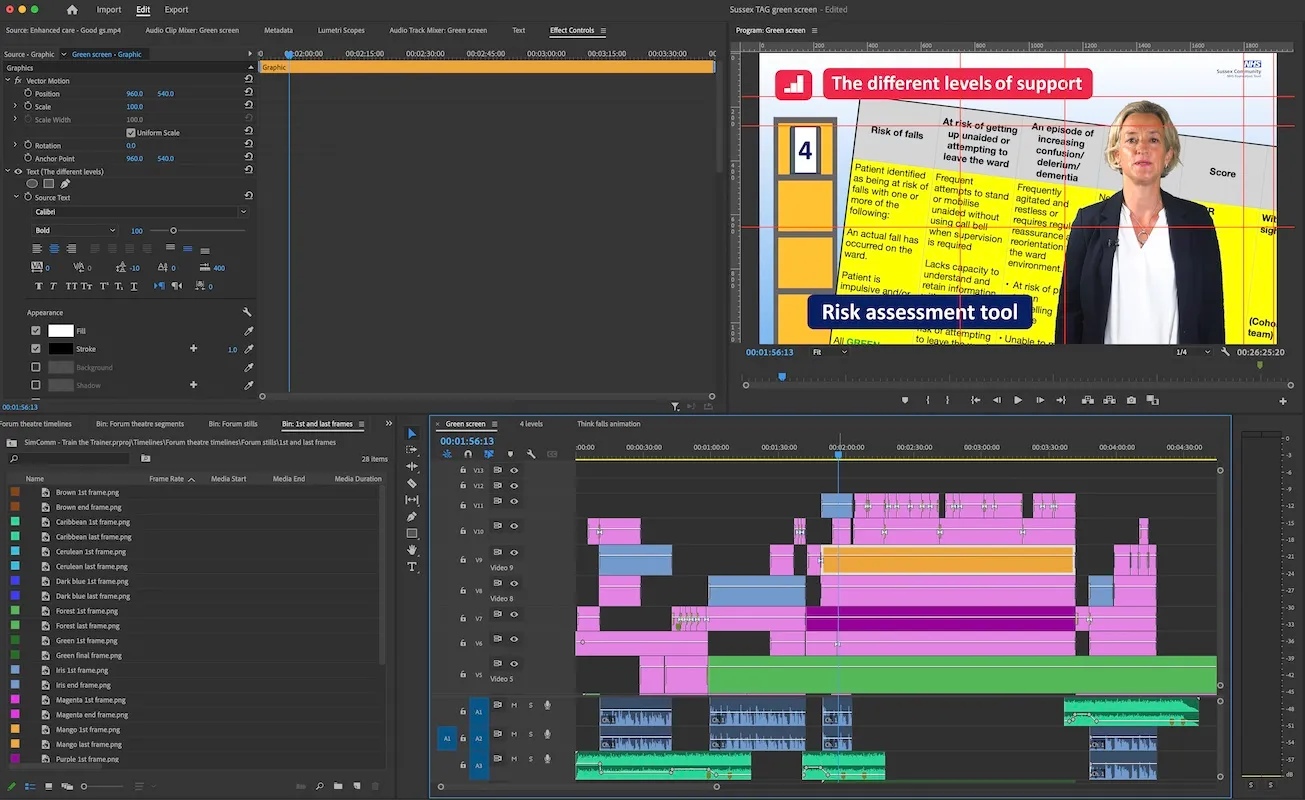
Task: Click the Home icon in the top bar
Action: [72, 10]
